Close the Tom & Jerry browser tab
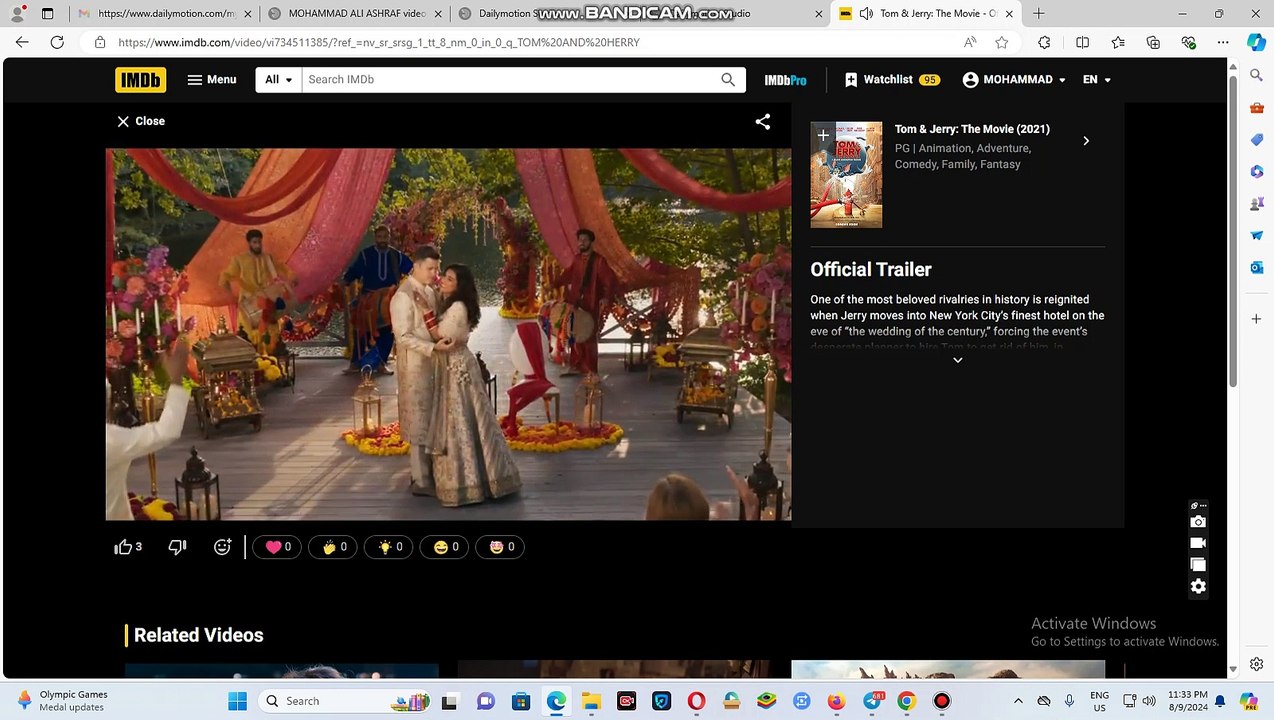The image size is (1274, 720). (x=1009, y=14)
